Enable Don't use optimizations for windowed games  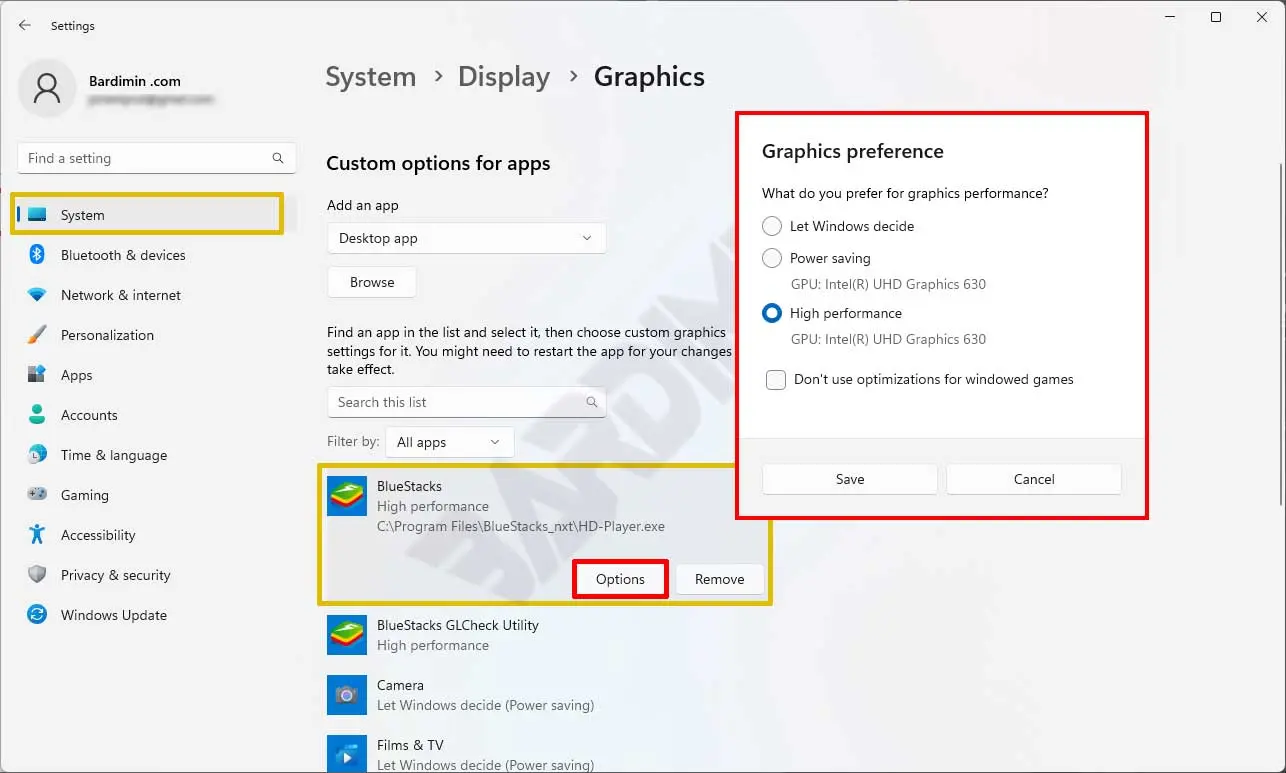pos(776,380)
